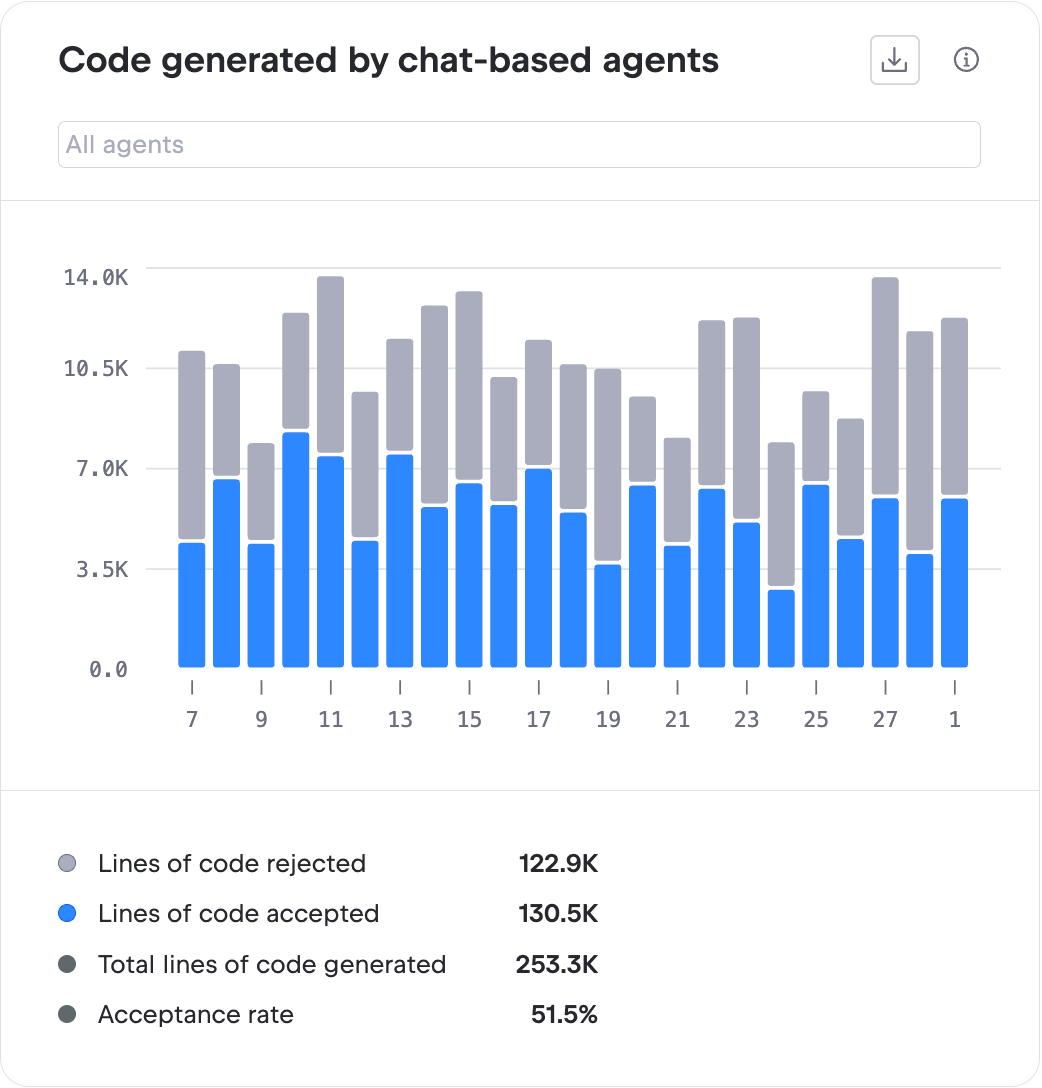
Task: Open the chart info tooltip icon
Action: pyautogui.click(x=966, y=60)
